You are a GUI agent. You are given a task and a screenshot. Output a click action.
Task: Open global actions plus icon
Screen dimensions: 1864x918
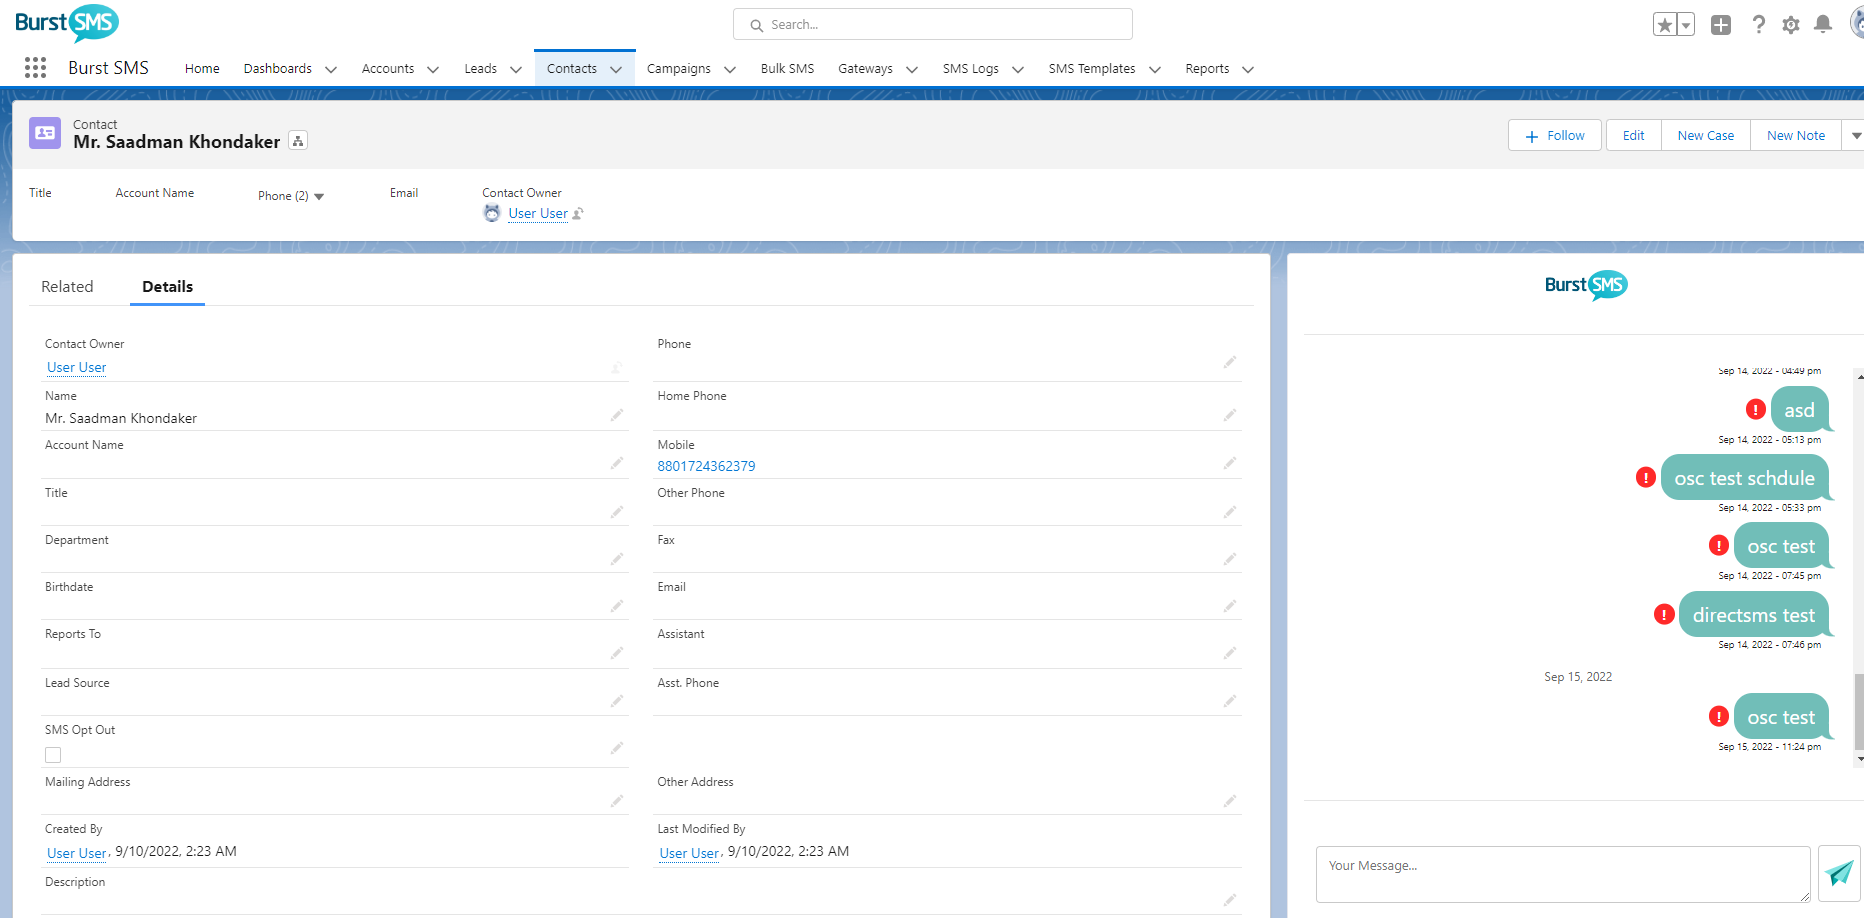1720,25
